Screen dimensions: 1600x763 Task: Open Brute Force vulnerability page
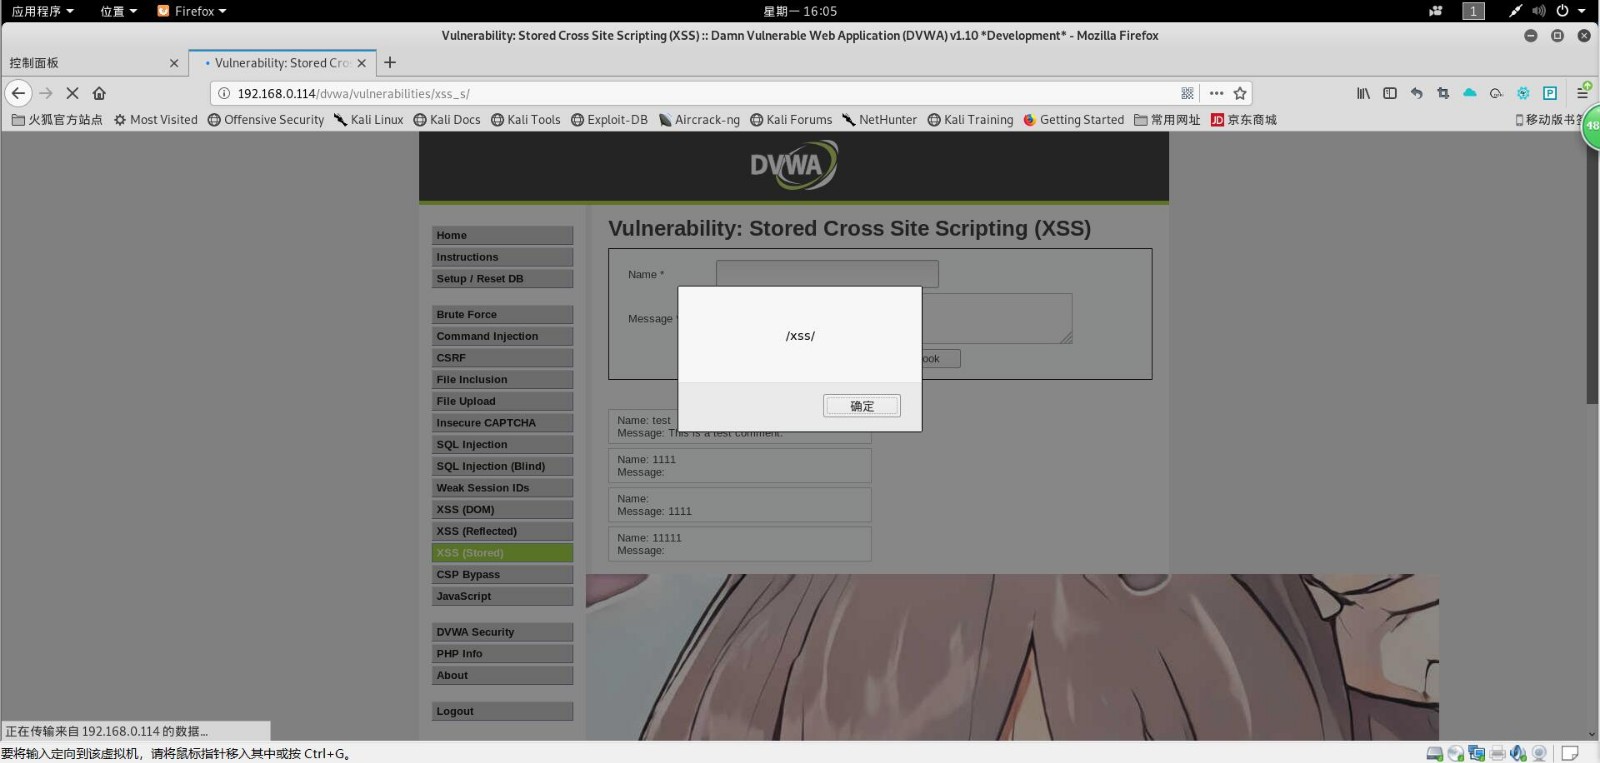(503, 314)
